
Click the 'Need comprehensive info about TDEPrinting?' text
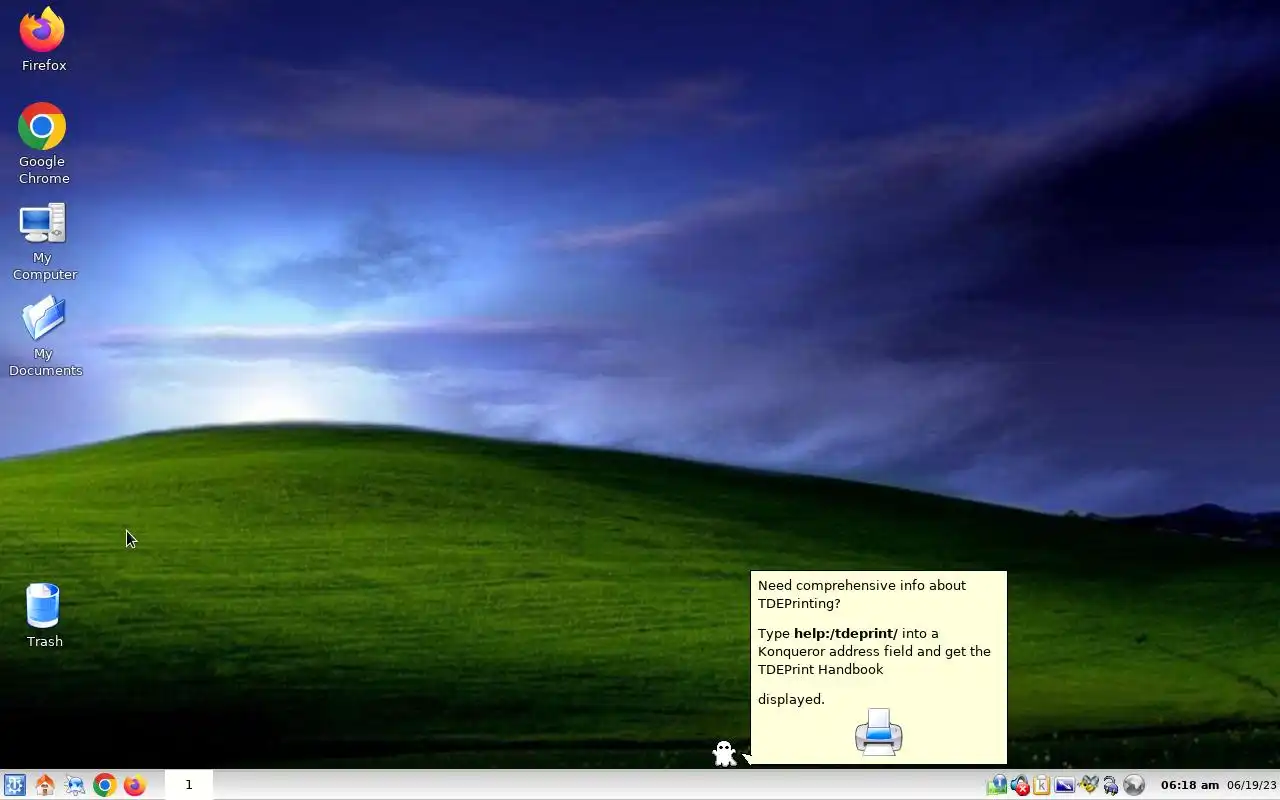pyautogui.click(x=861, y=594)
